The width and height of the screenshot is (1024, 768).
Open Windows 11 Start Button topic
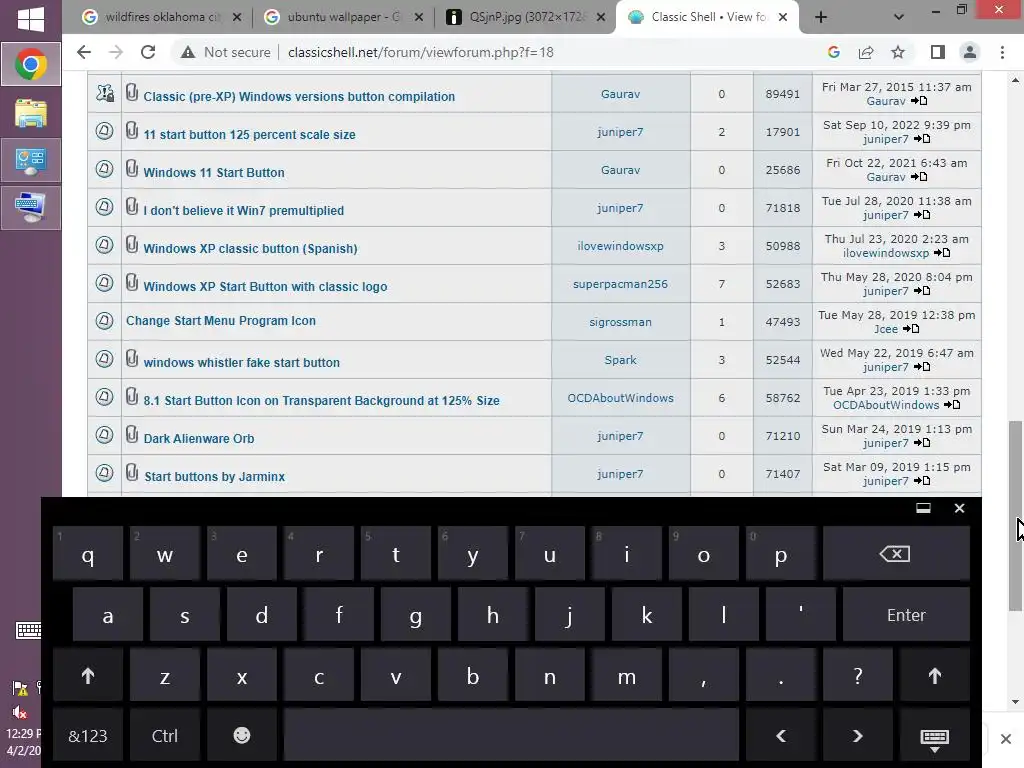point(214,172)
